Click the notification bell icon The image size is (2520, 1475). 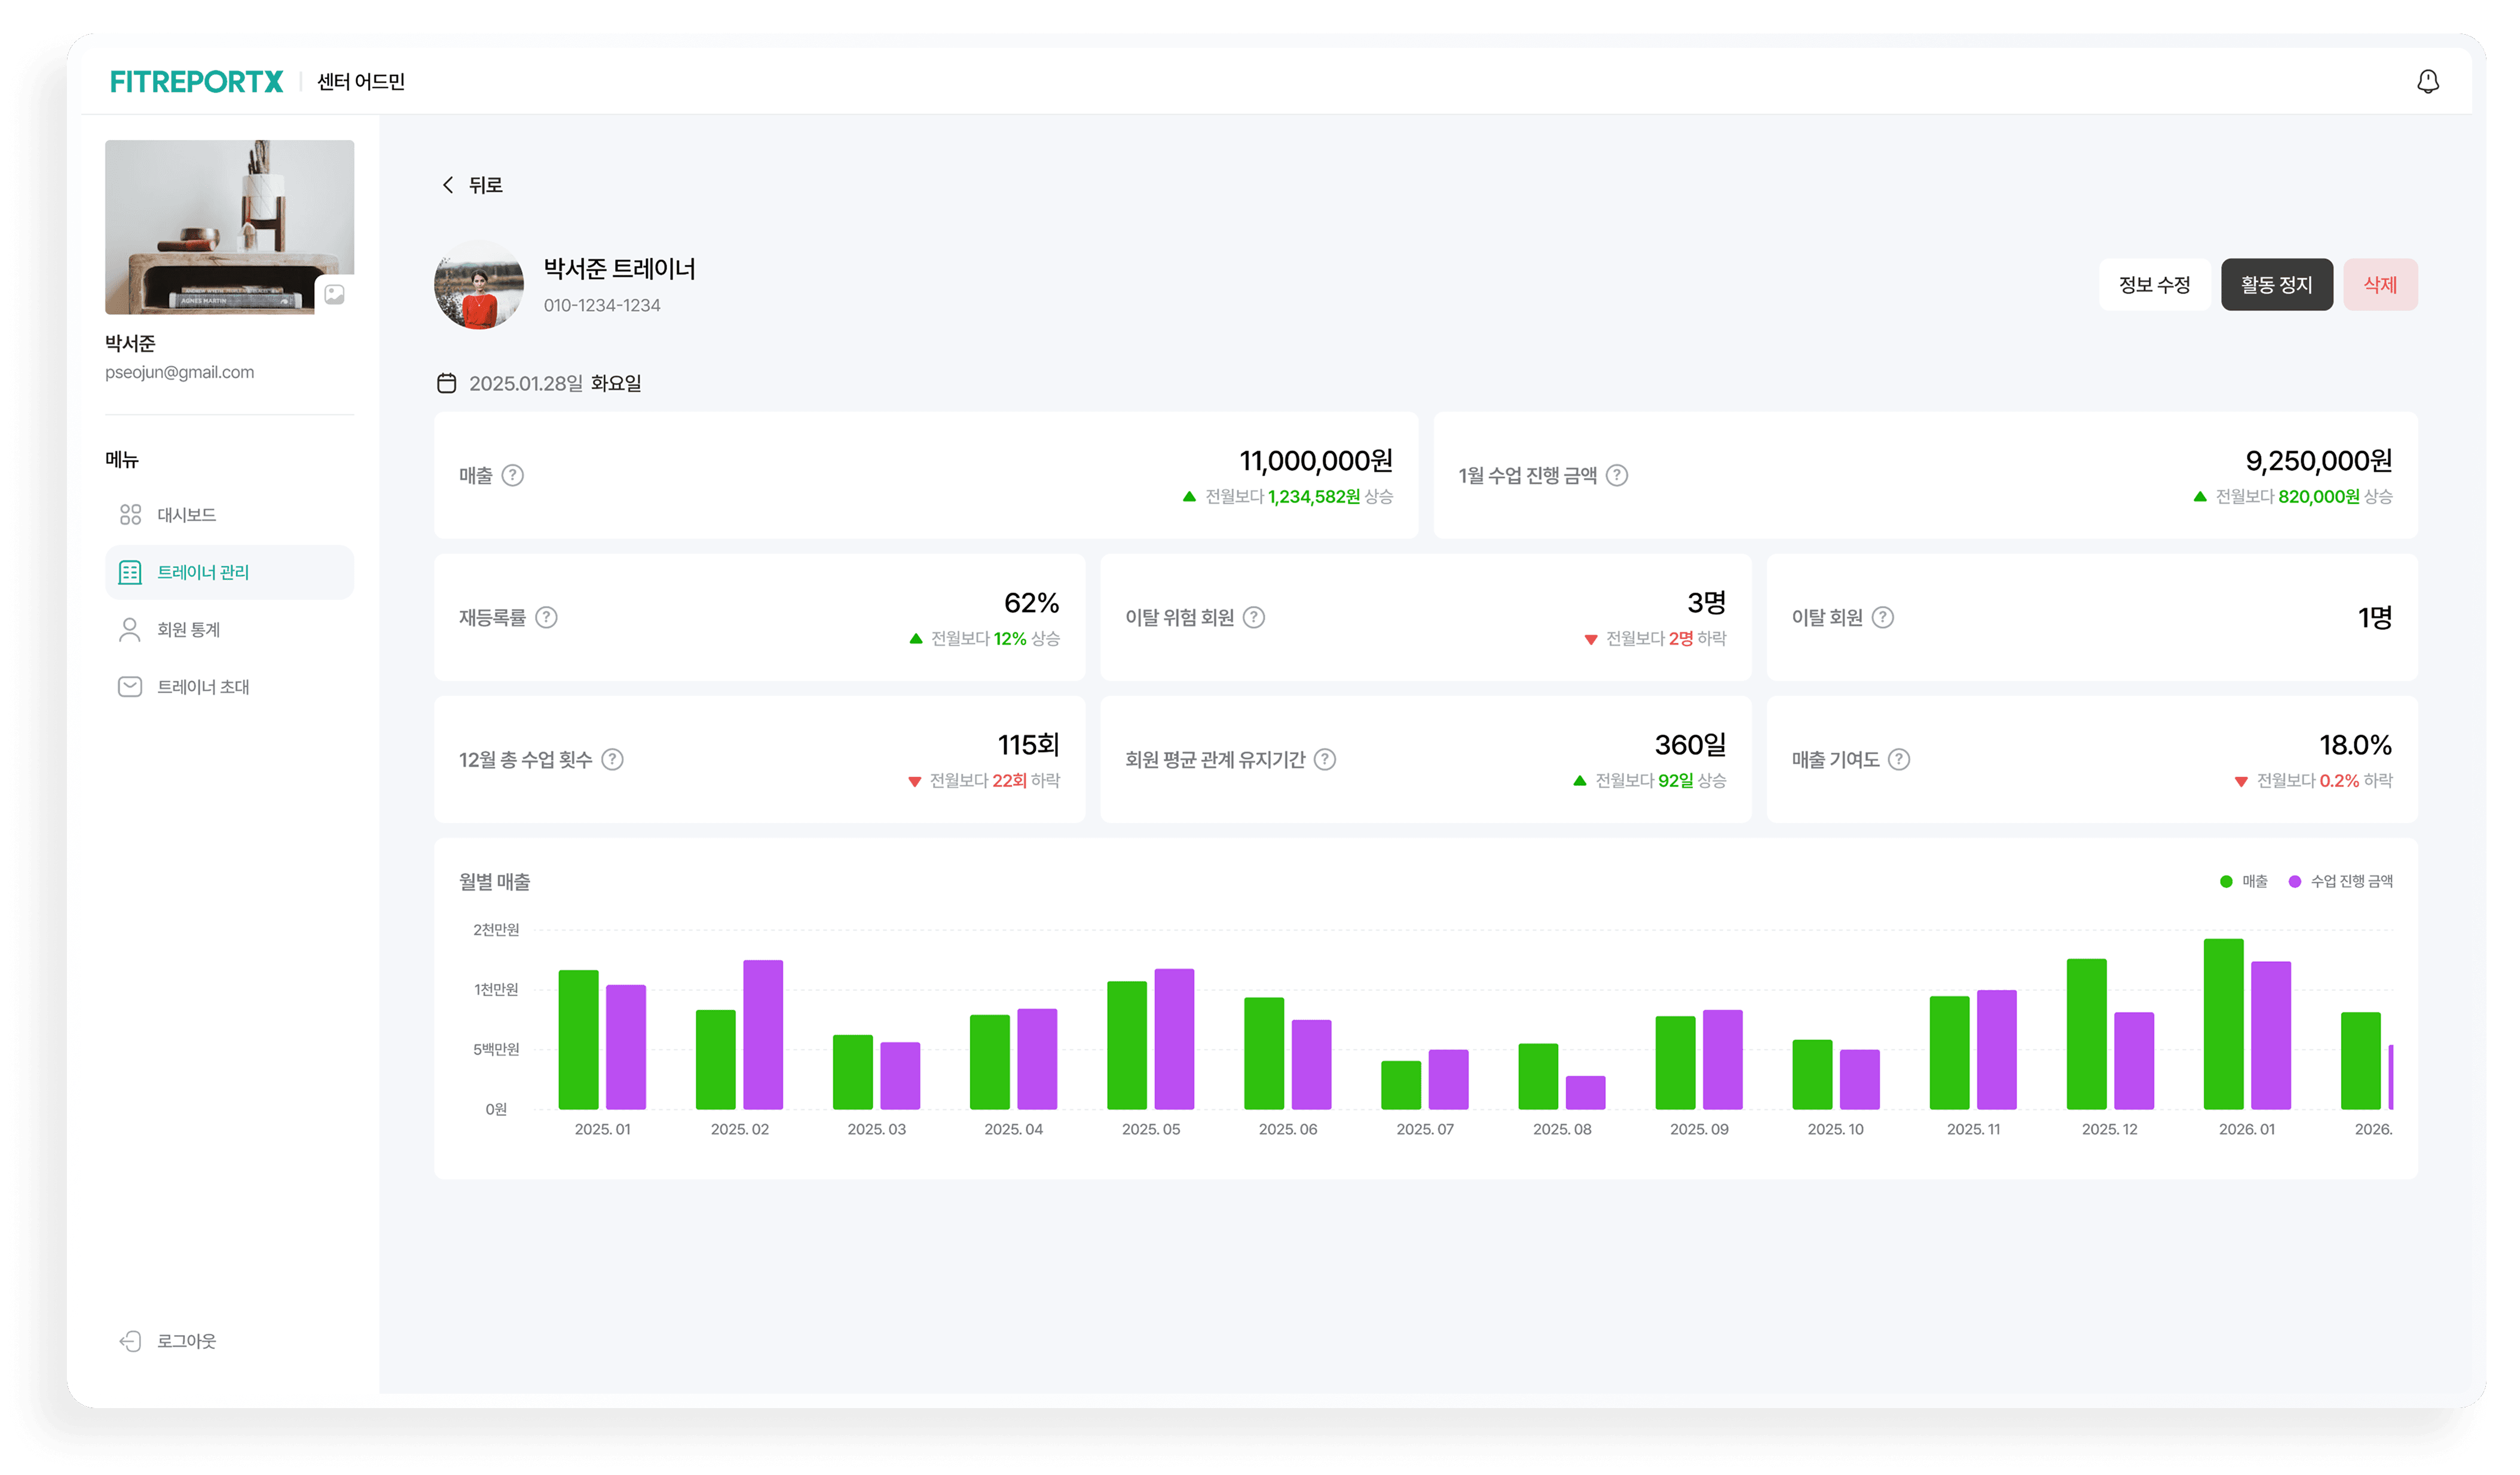point(2427,81)
